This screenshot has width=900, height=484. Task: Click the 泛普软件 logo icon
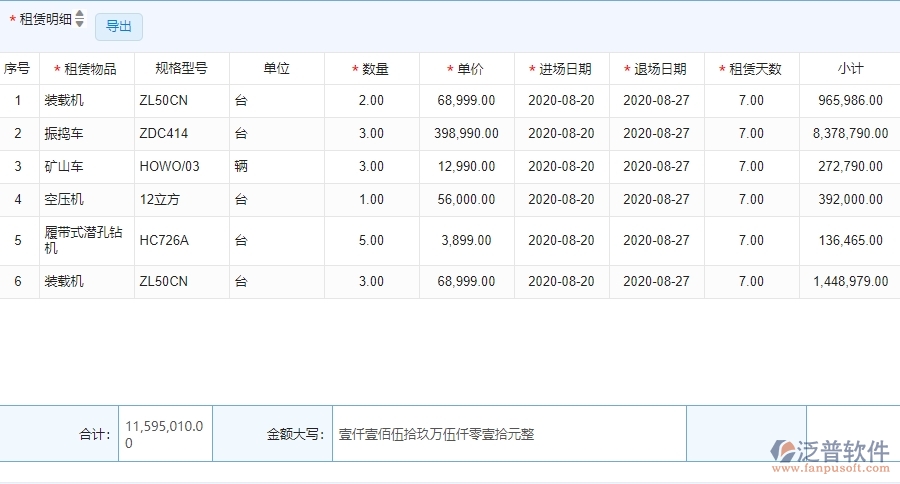783,451
